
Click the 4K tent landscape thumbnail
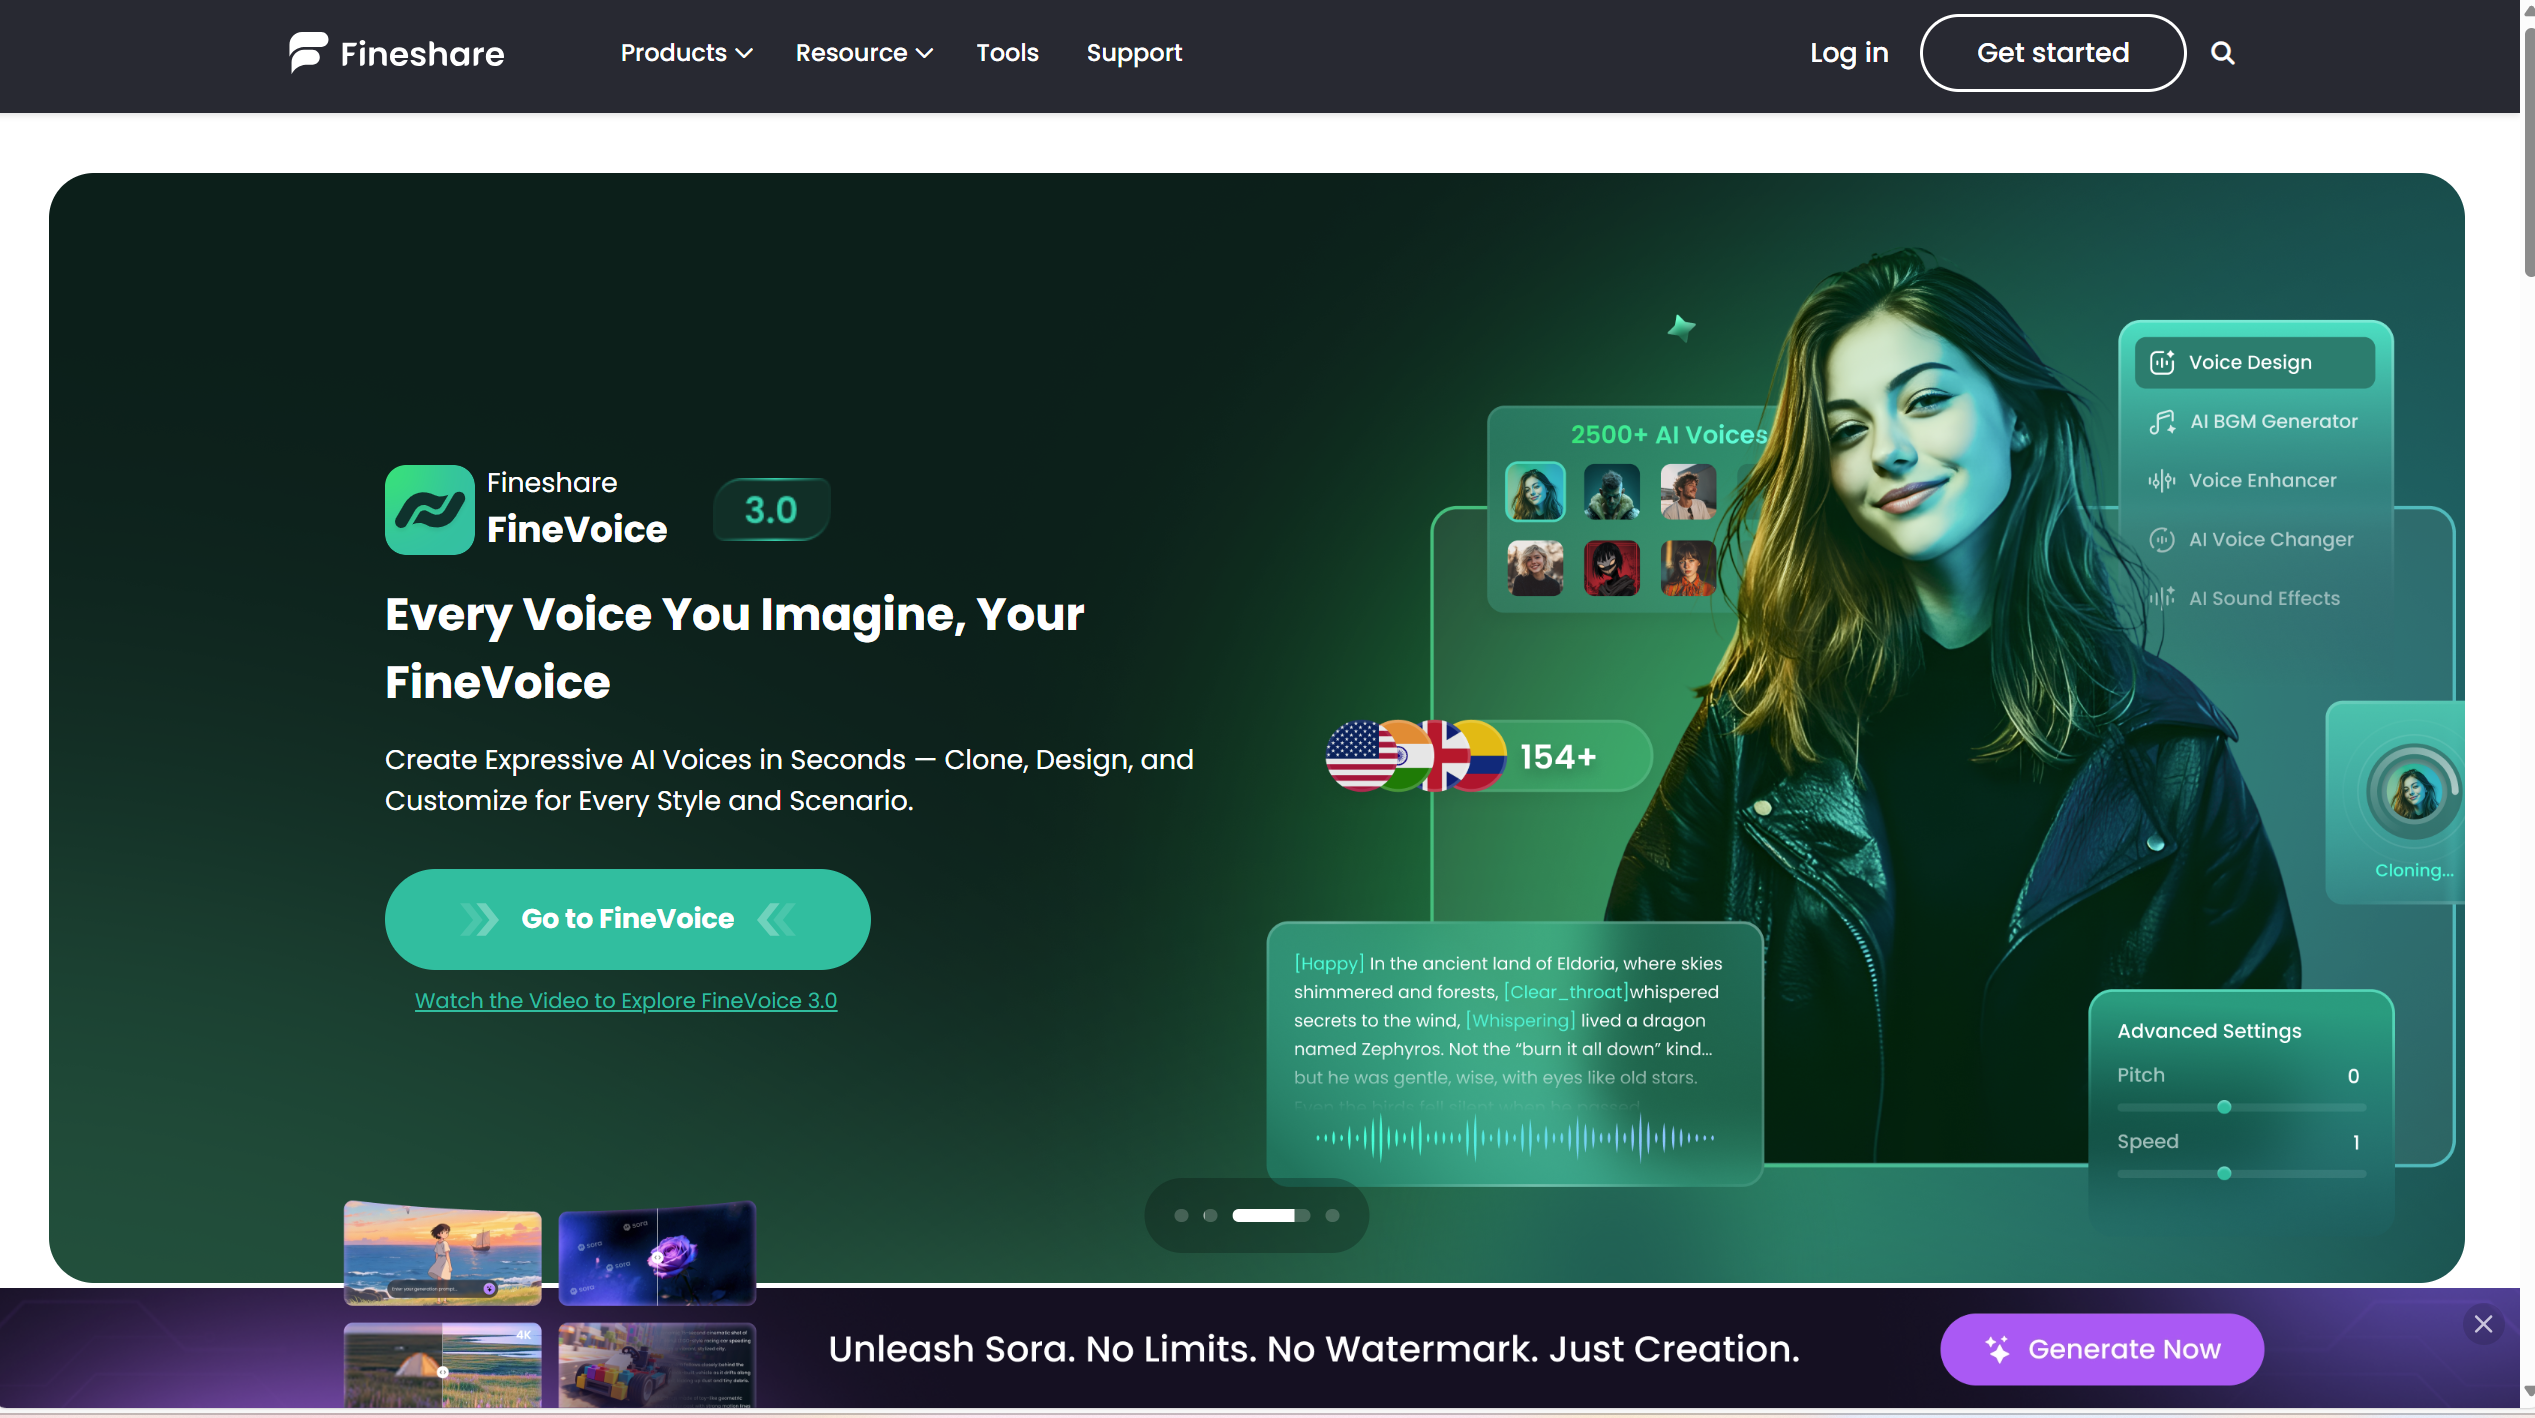pos(443,1365)
